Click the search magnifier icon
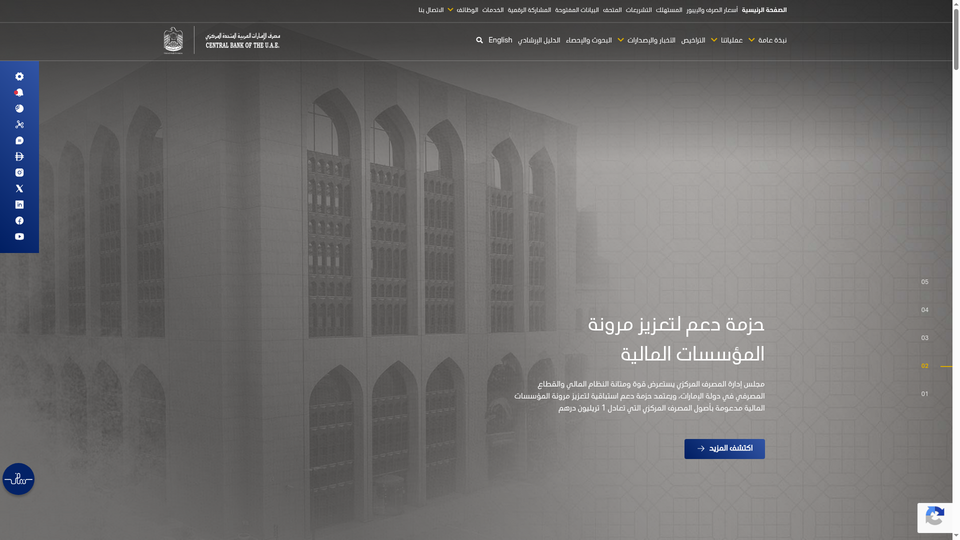 click(479, 41)
